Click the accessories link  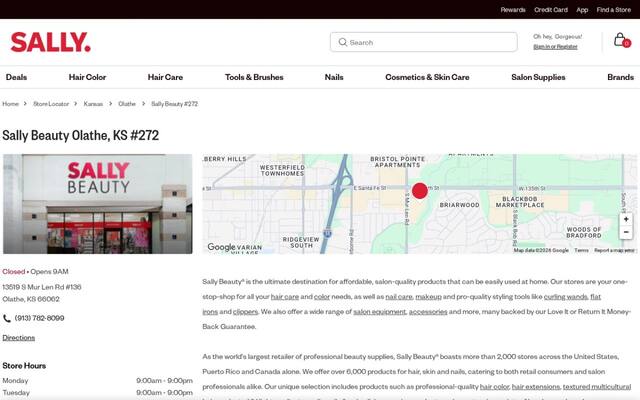pyautogui.click(x=428, y=312)
